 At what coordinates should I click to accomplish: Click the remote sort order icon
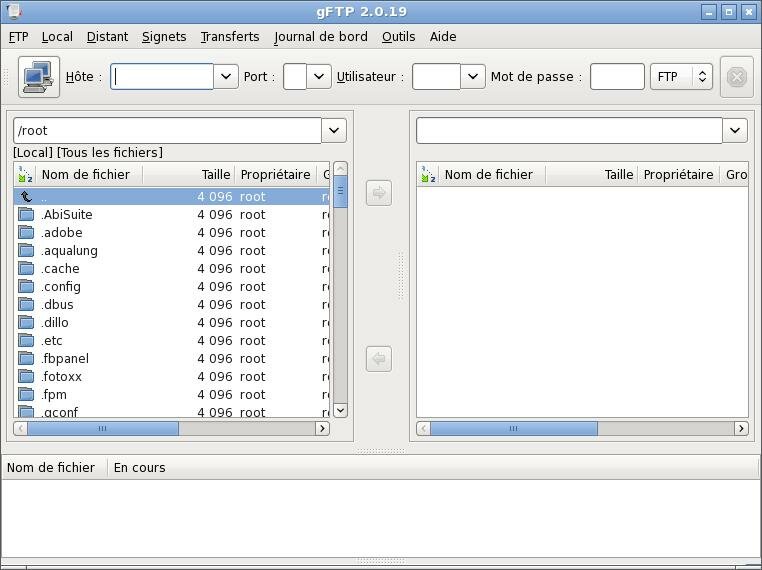(428, 174)
